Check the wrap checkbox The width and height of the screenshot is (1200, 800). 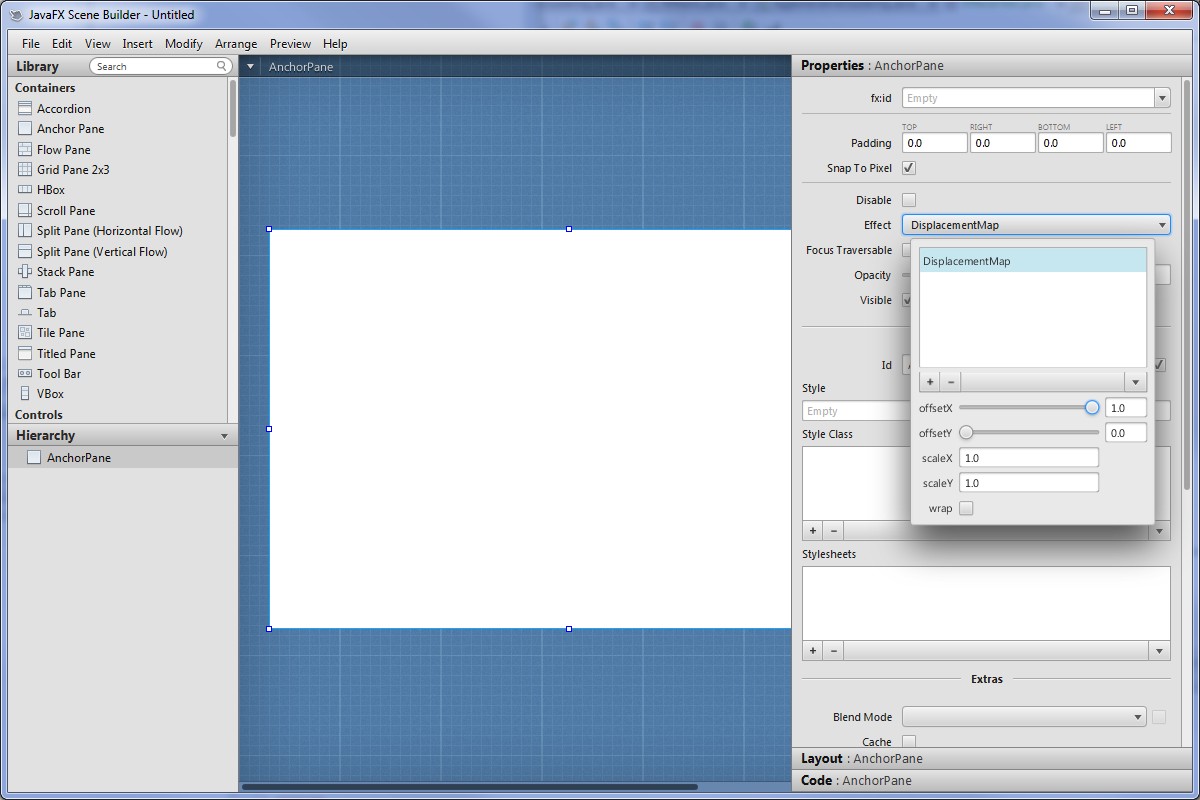(x=966, y=508)
